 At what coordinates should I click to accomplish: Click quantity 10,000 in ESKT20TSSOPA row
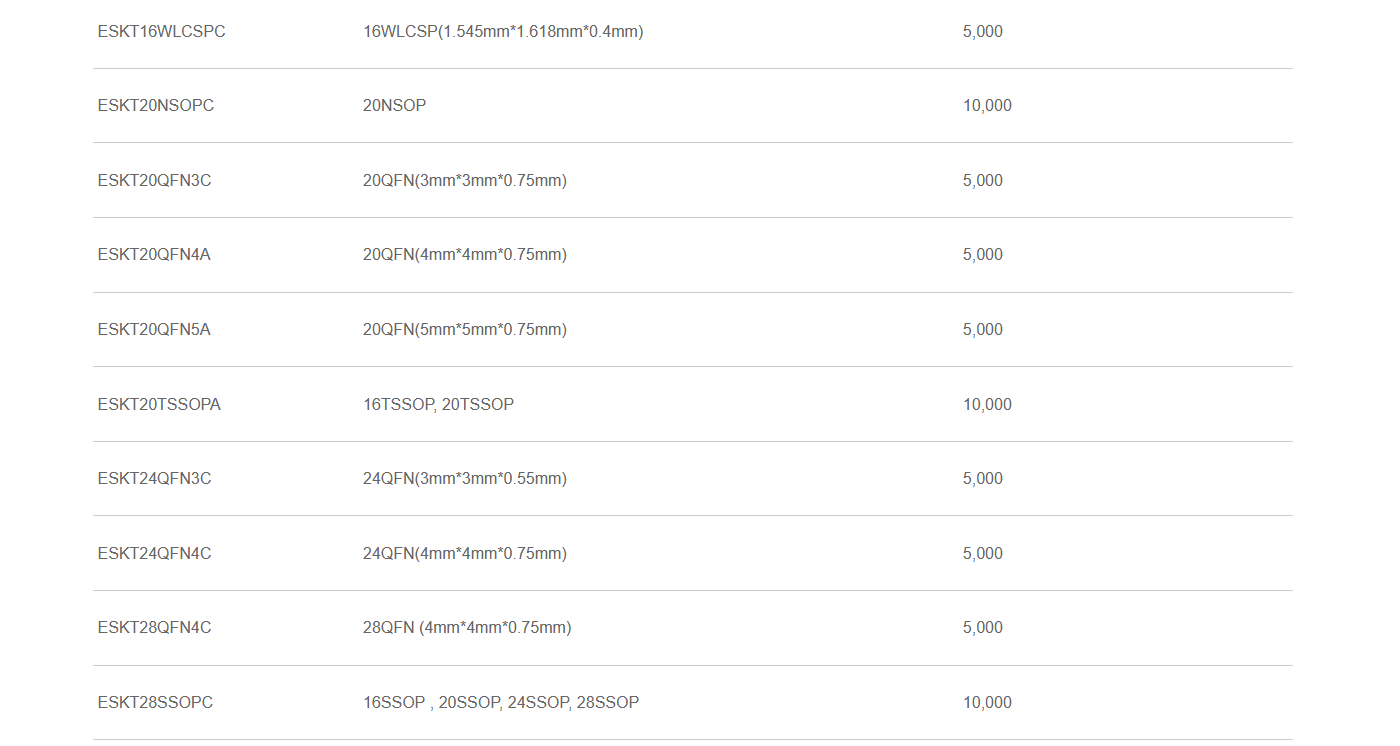point(987,405)
